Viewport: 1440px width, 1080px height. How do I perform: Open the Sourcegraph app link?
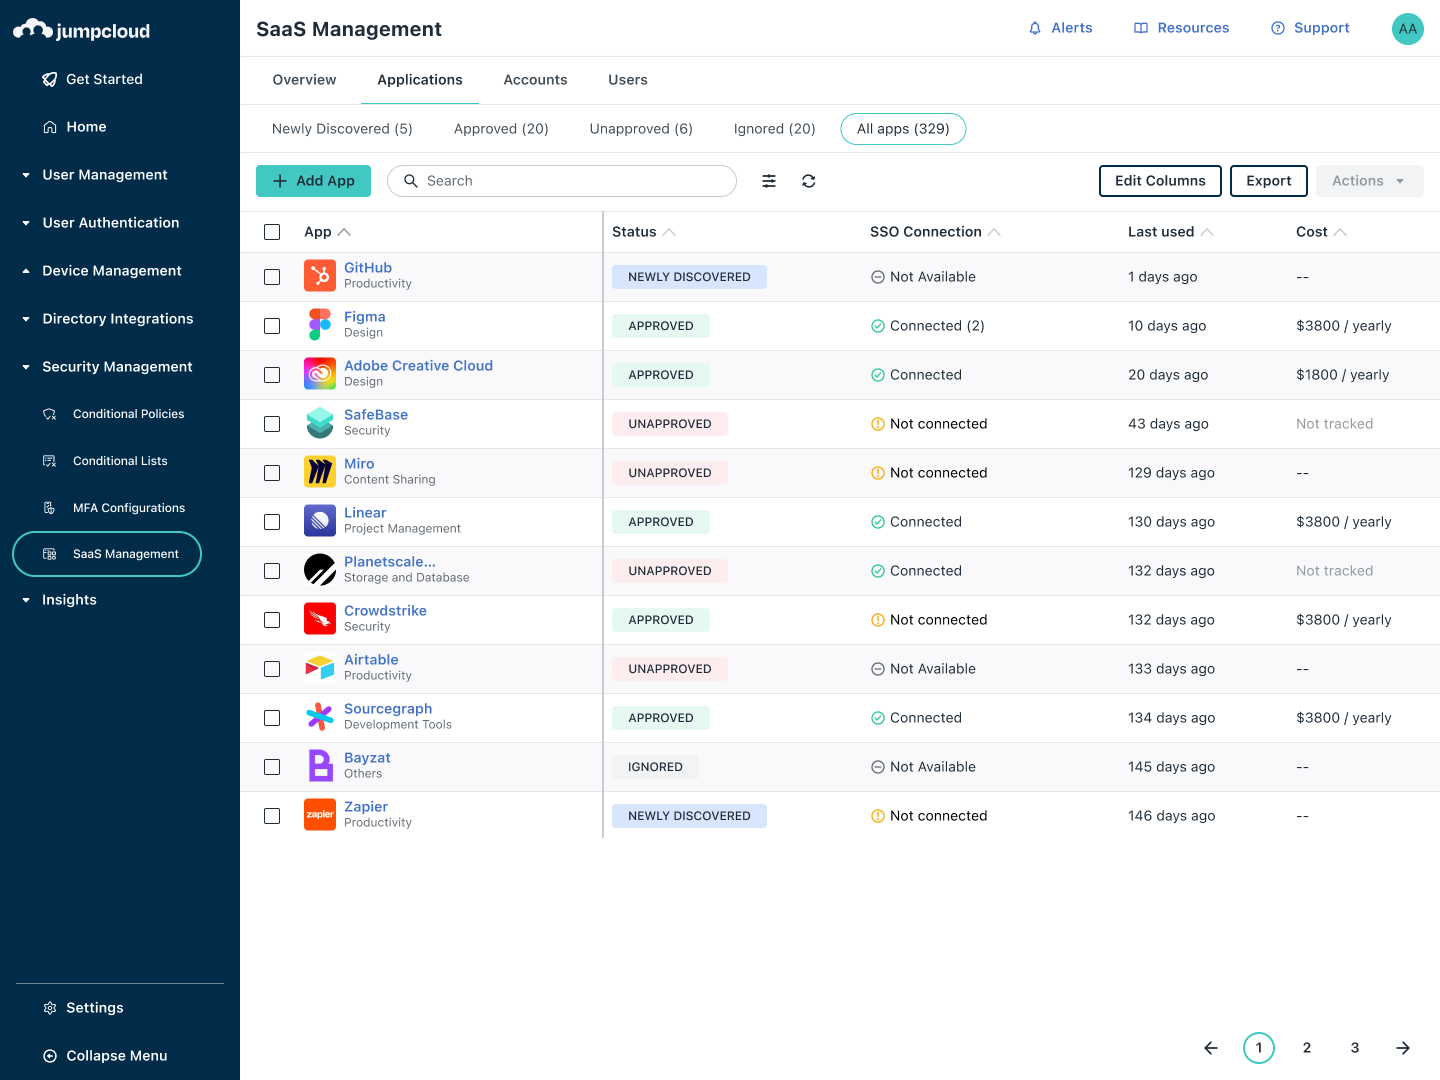click(388, 709)
